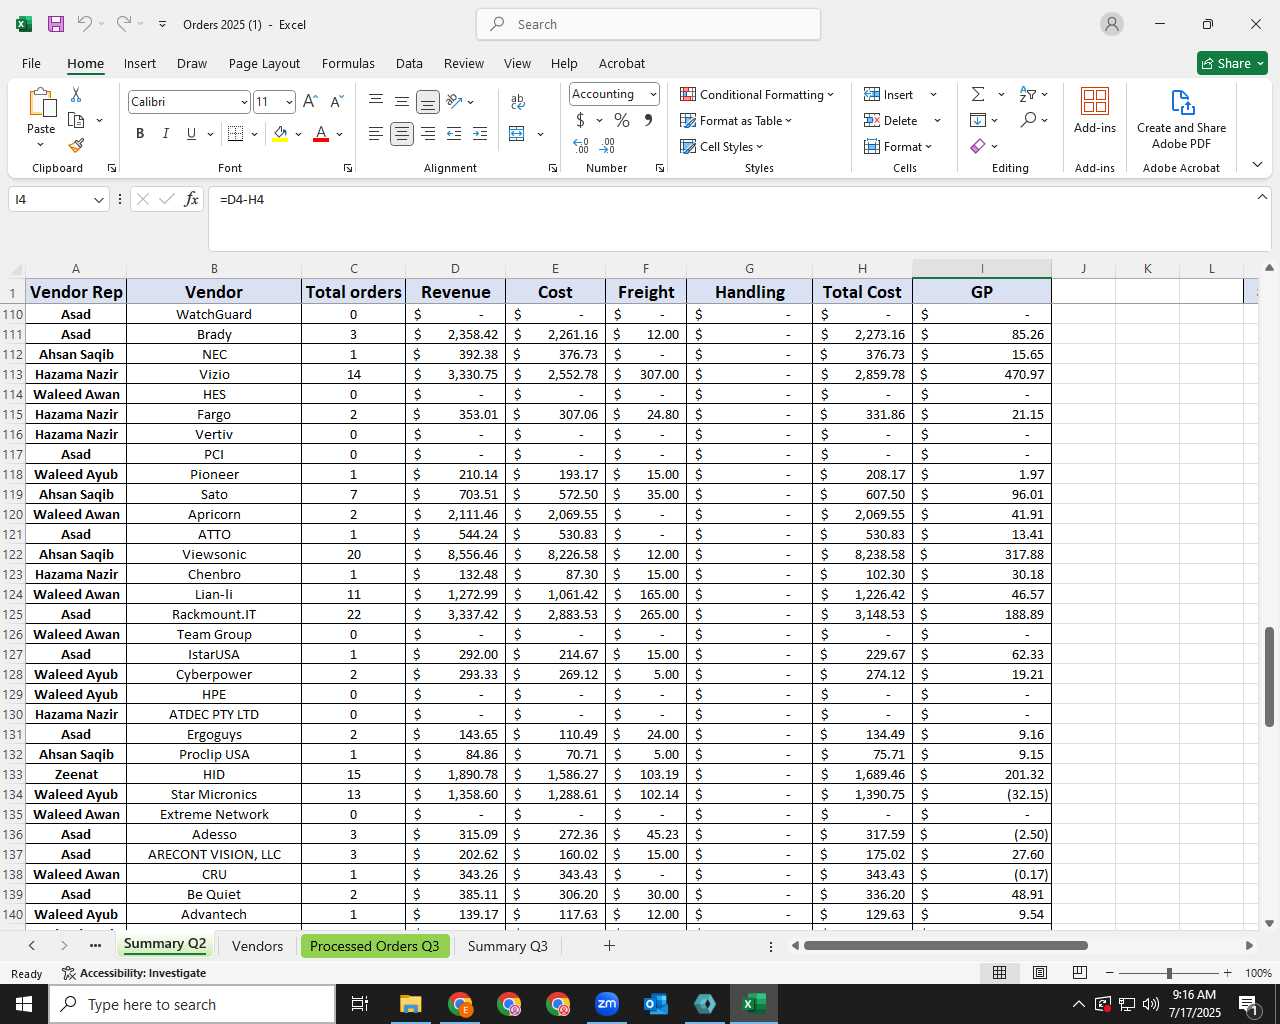The height and width of the screenshot is (1024, 1280).
Task: Toggle Italic formatting
Action: pyautogui.click(x=165, y=133)
